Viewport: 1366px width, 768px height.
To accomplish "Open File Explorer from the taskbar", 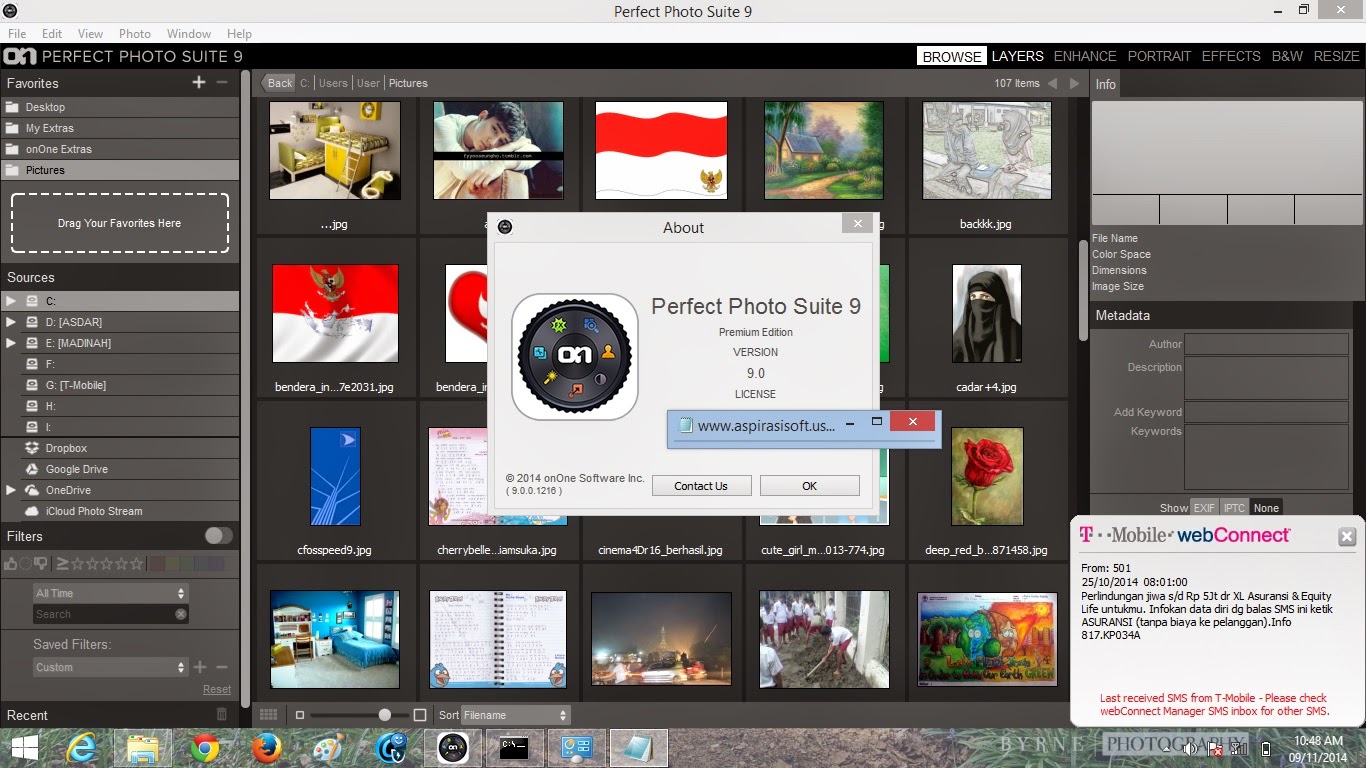I will point(143,748).
